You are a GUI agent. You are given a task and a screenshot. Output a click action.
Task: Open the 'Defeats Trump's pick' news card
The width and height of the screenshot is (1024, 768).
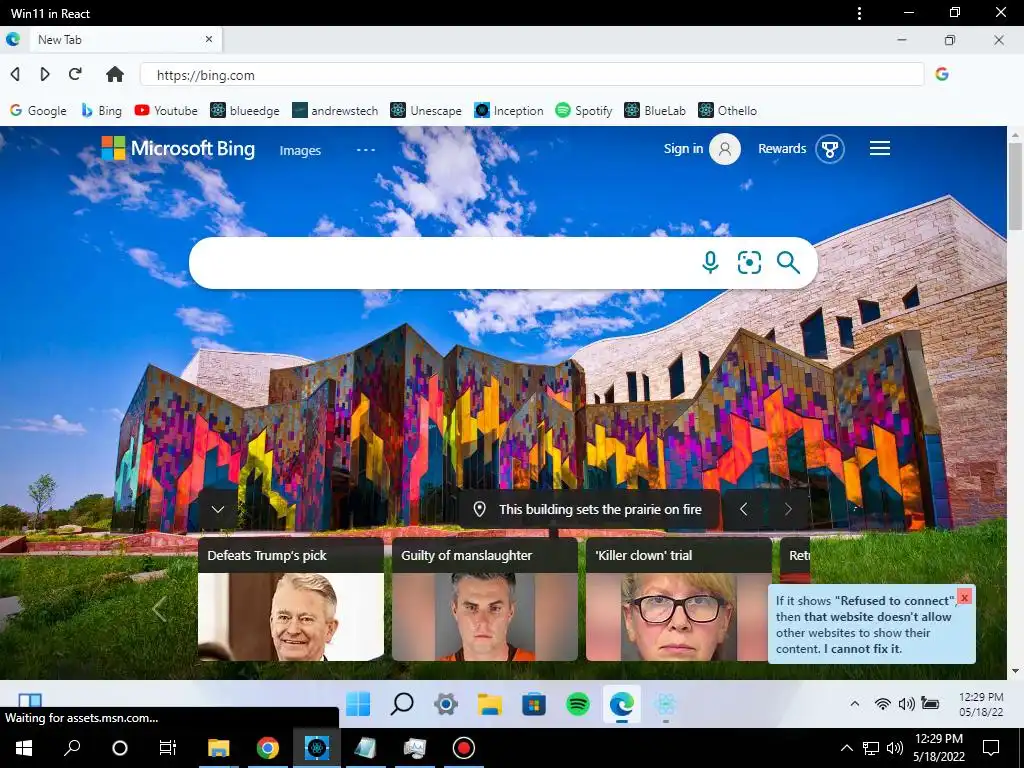[x=291, y=599]
